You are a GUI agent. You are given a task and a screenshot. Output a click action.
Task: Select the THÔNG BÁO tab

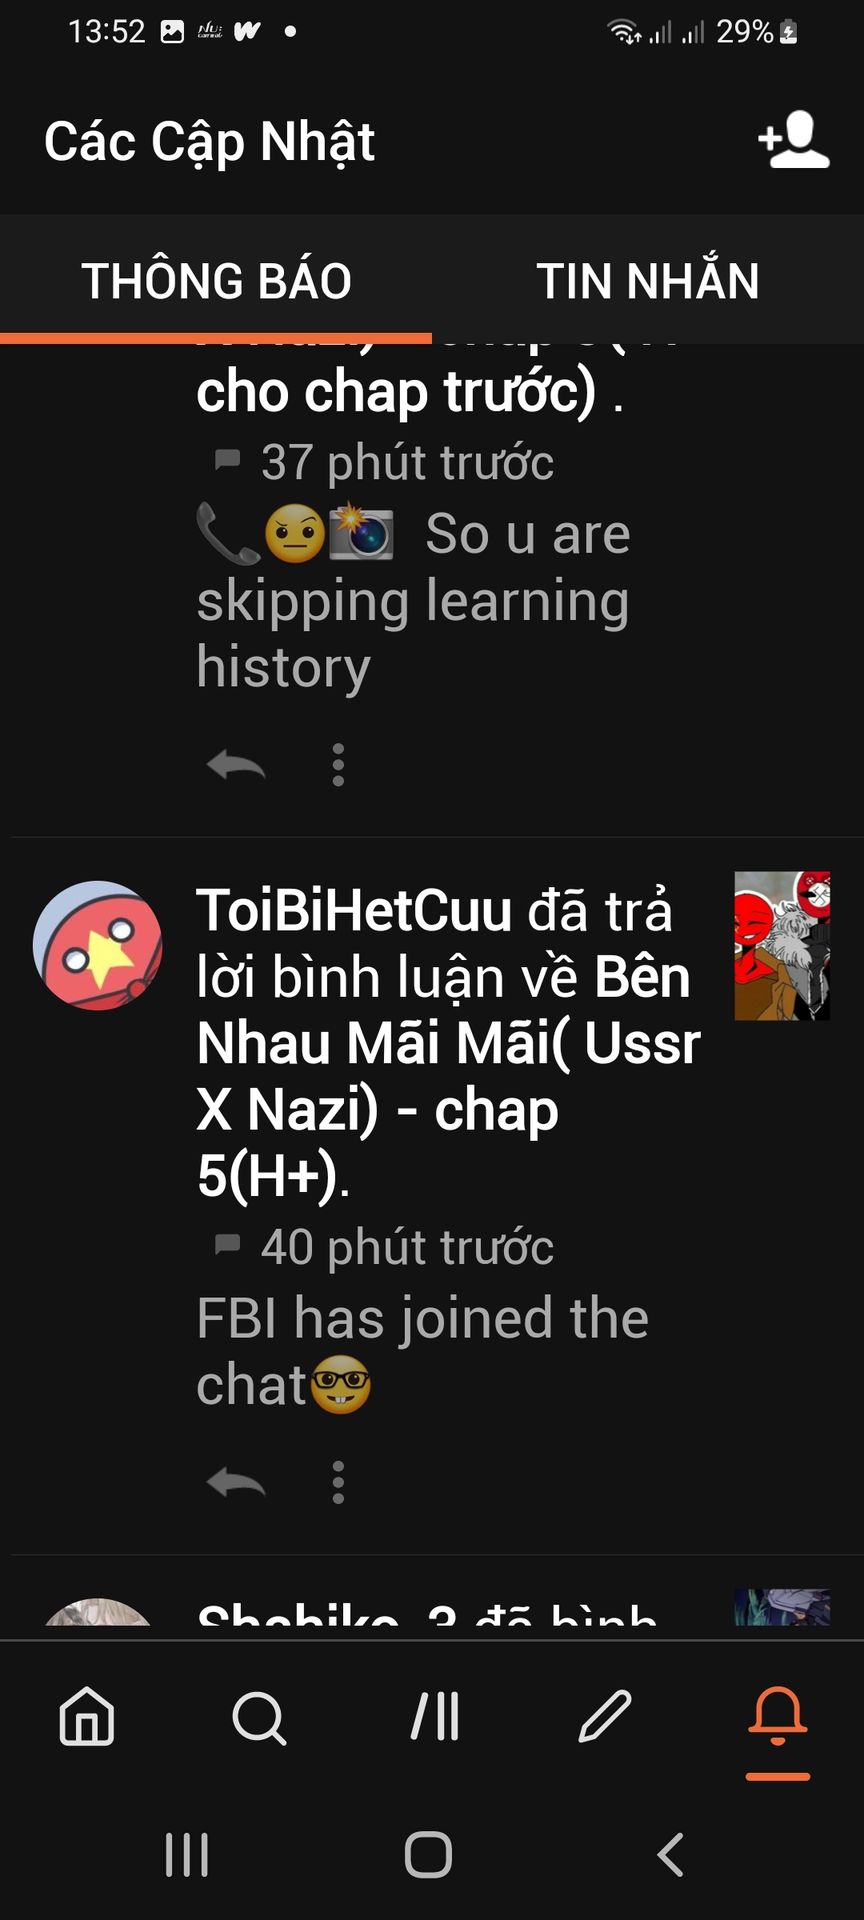click(x=216, y=280)
